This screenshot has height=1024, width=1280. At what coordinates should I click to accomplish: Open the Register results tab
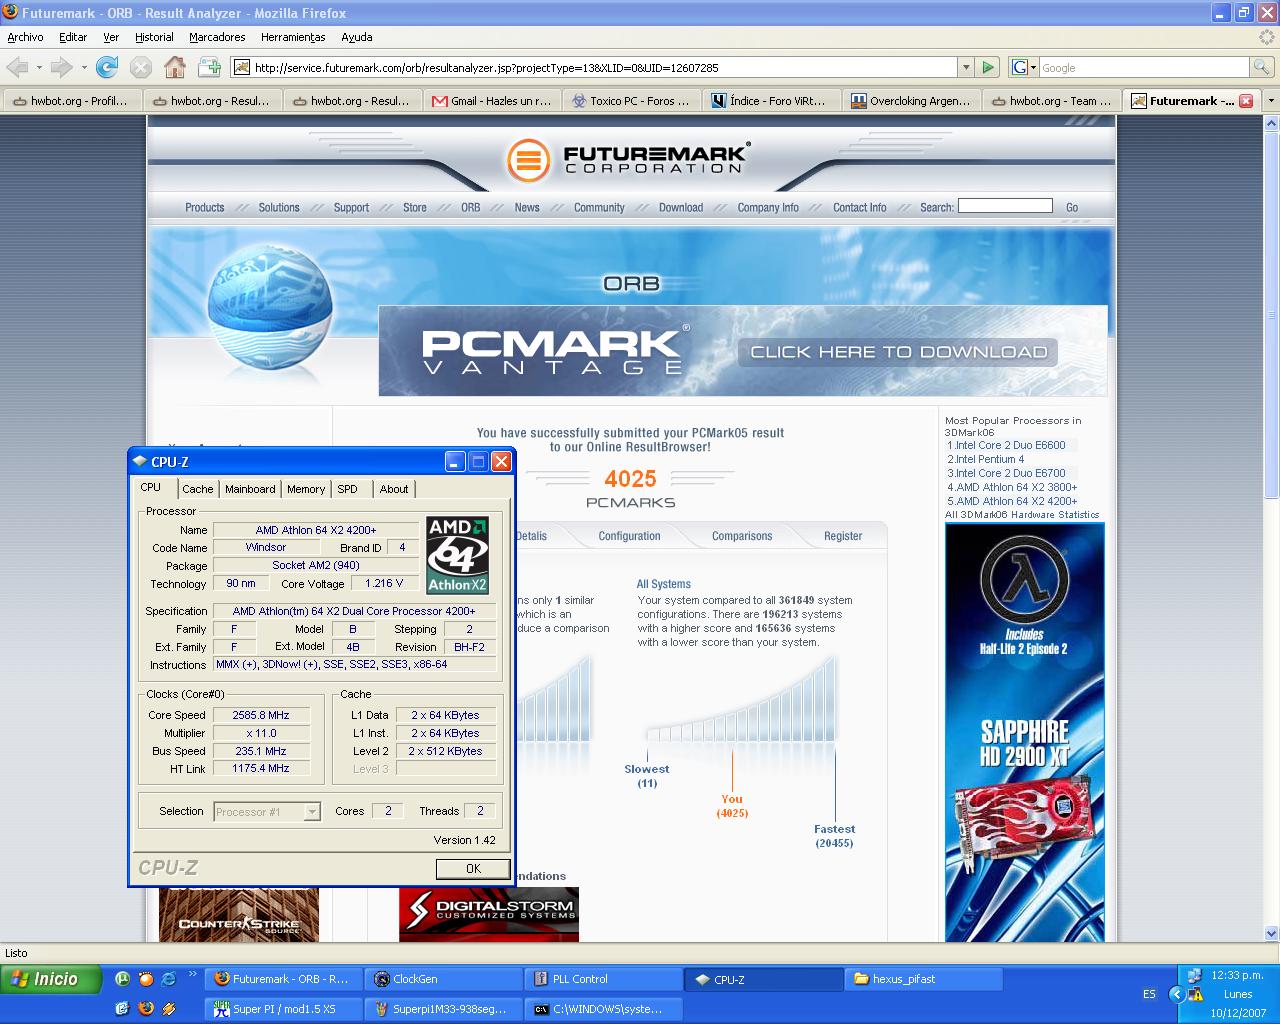(843, 536)
